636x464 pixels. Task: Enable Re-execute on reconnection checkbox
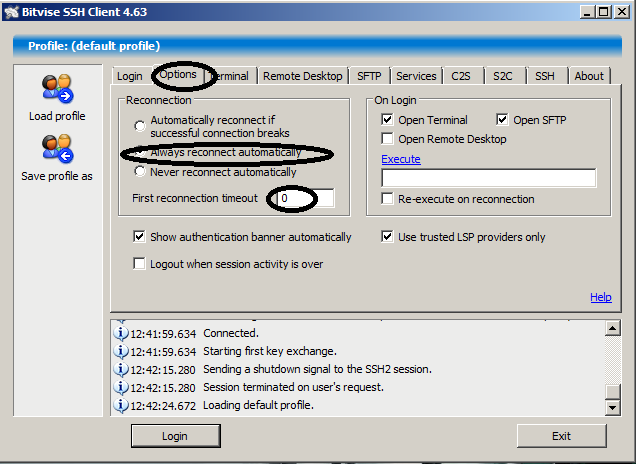pos(387,199)
